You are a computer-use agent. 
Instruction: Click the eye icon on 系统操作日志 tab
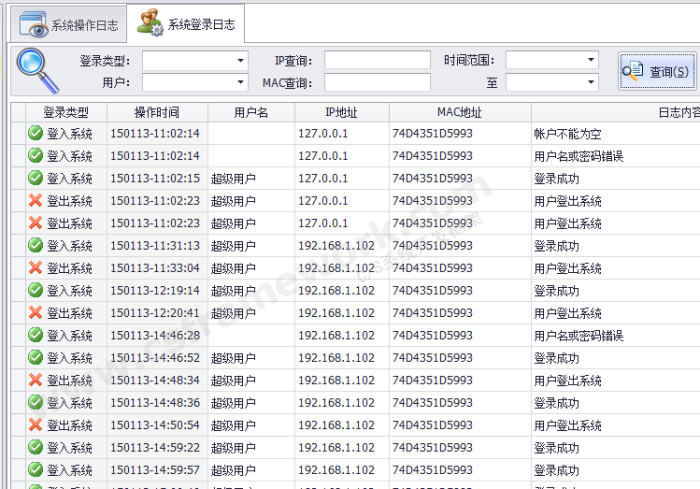(x=33, y=25)
